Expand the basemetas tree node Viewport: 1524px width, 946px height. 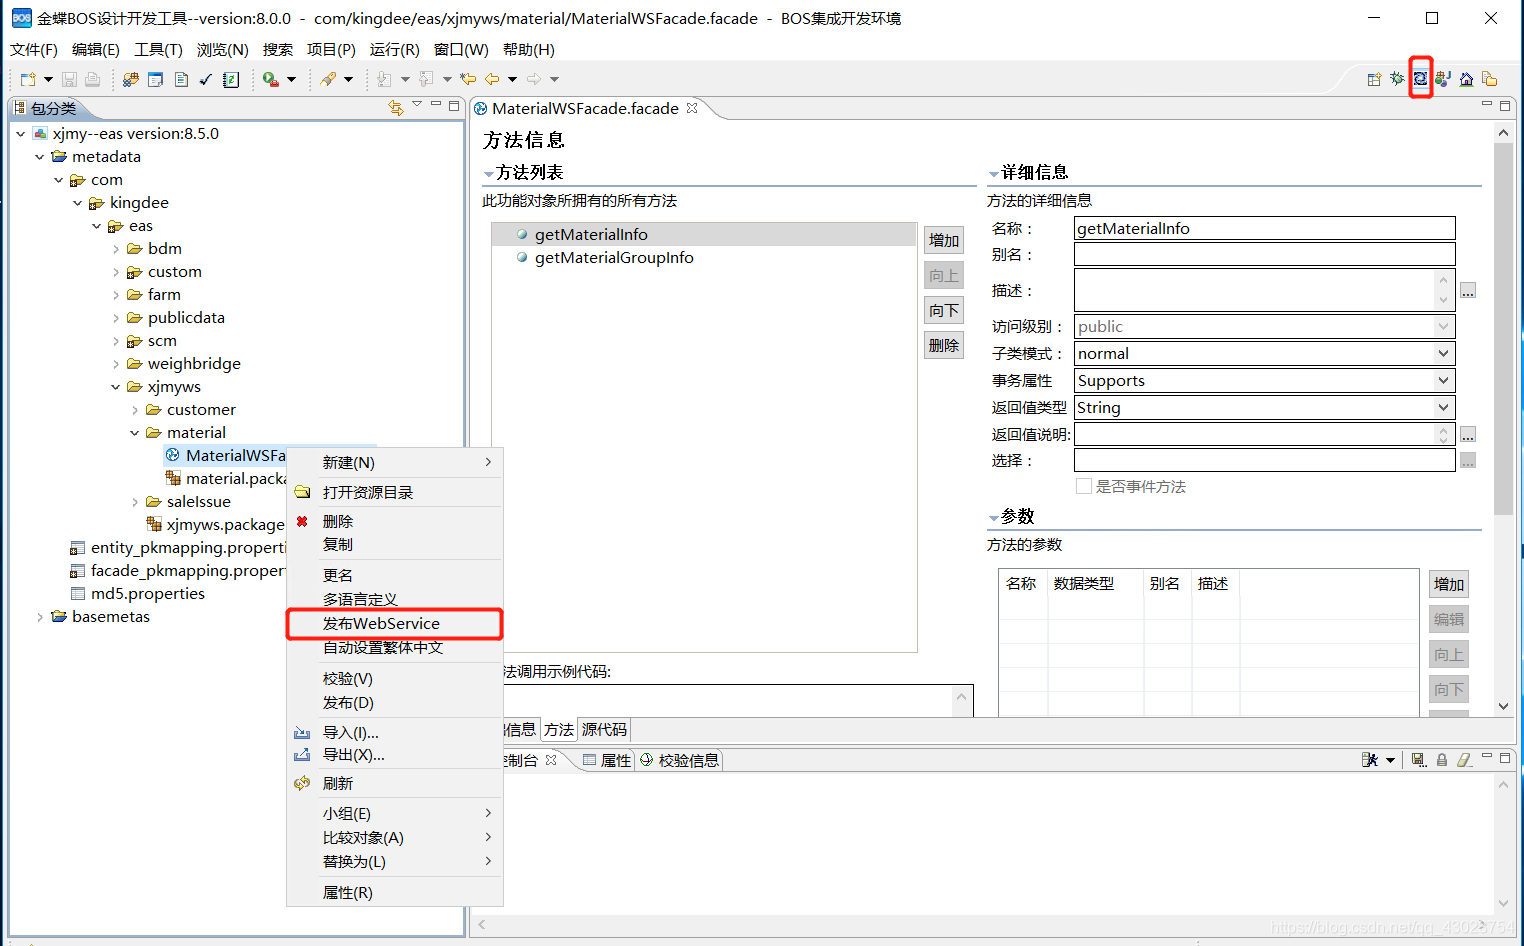click(x=40, y=617)
